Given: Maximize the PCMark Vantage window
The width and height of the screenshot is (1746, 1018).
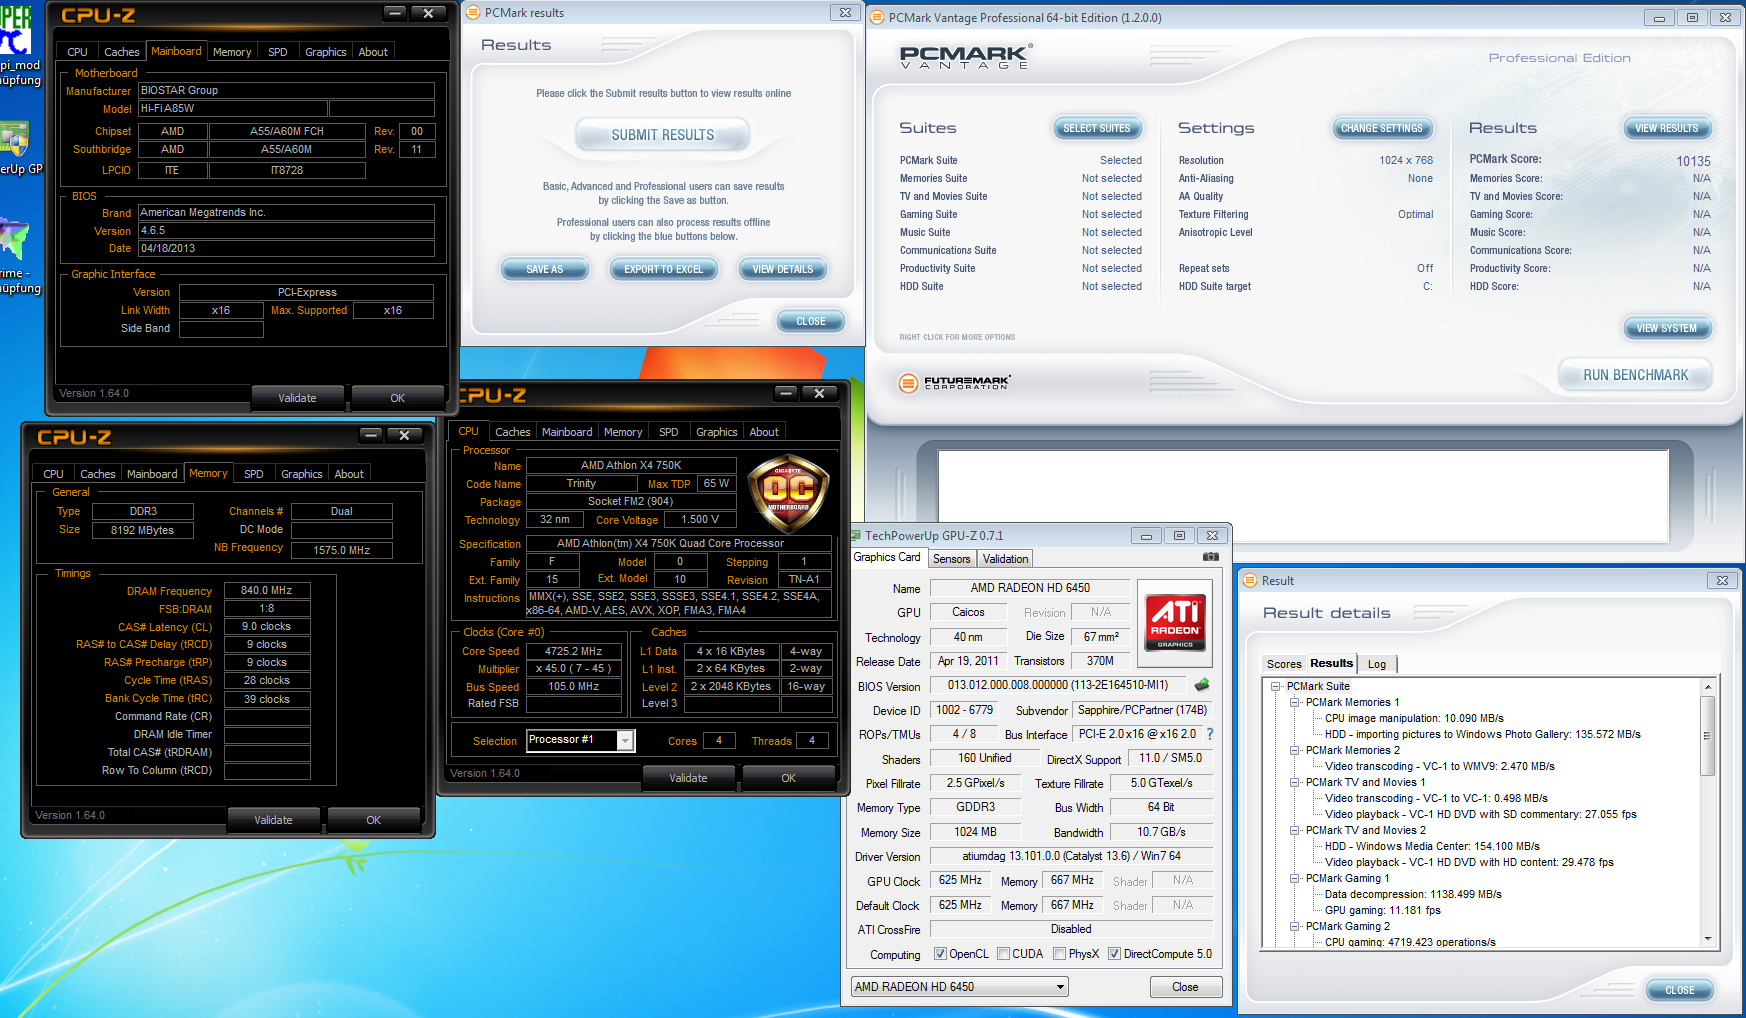Looking at the screenshot, I should coord(1692,18).
